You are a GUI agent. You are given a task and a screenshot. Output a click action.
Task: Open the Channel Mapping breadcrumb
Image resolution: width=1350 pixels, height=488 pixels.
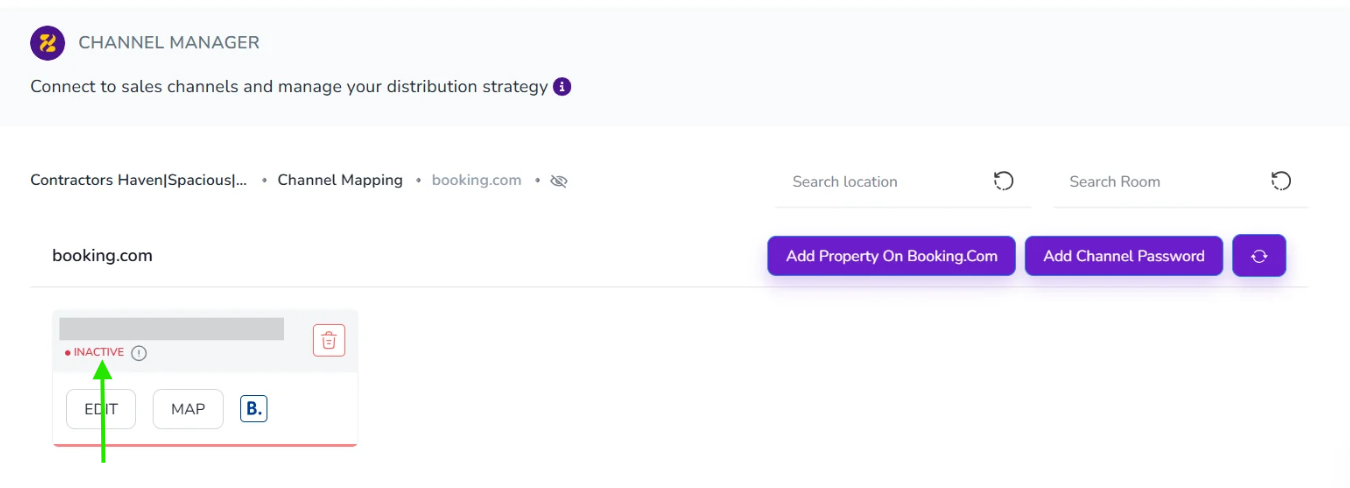[340, 181]
